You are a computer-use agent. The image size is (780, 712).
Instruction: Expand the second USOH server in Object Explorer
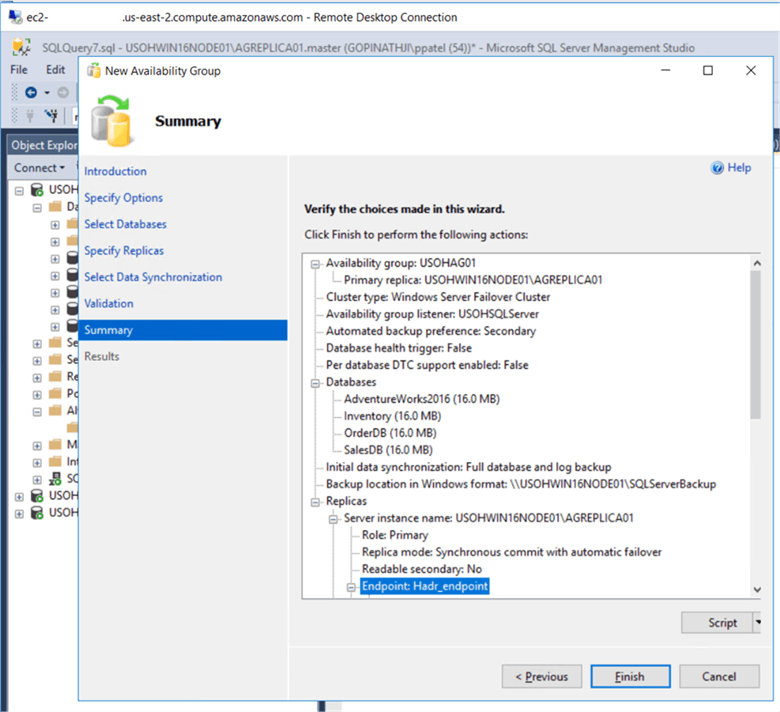pos(19,497)
